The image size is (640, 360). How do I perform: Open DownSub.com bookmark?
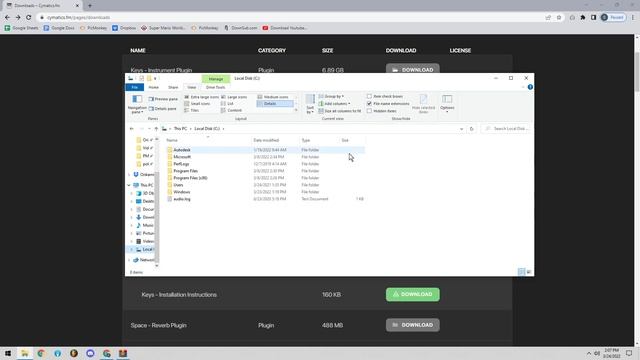click(x=240, y=28)
